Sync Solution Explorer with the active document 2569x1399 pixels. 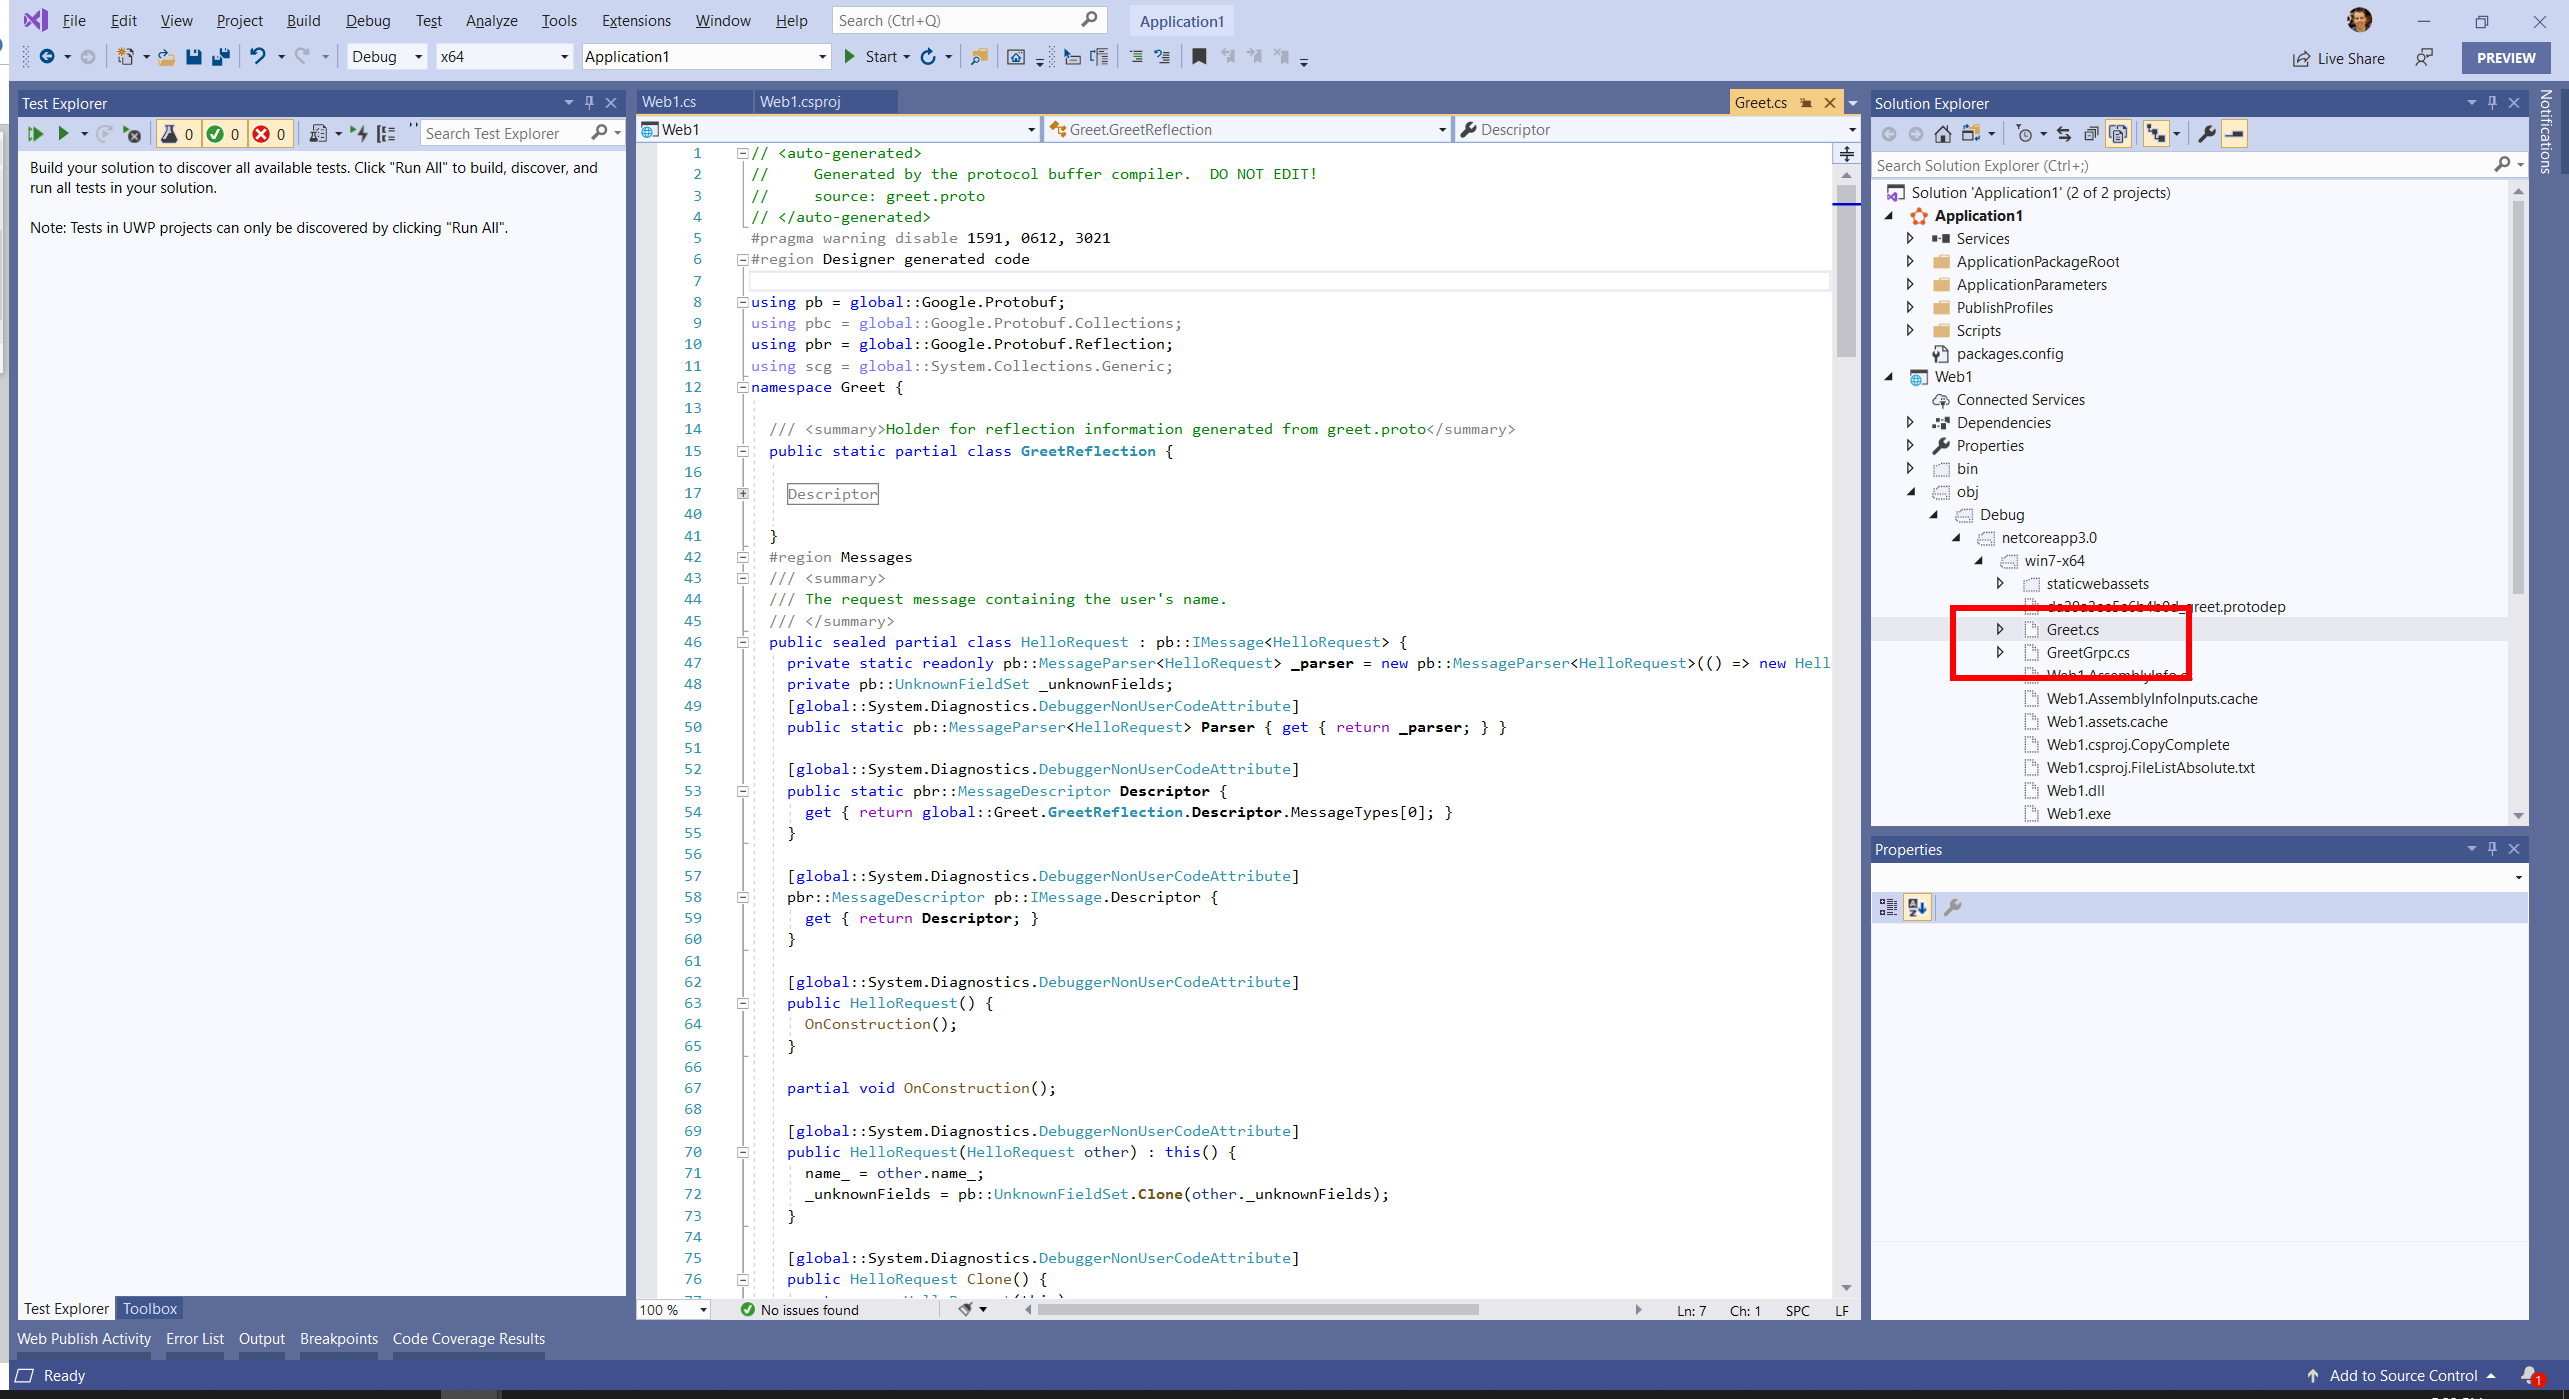(x=2065, y=133)
